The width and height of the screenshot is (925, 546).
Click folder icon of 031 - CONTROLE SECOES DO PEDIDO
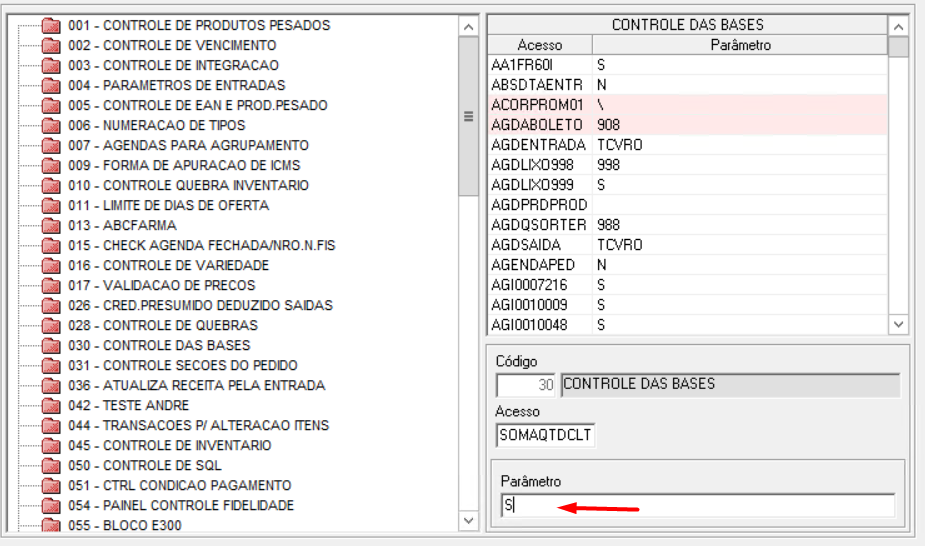pyautogui.click(x=51, y=366)
